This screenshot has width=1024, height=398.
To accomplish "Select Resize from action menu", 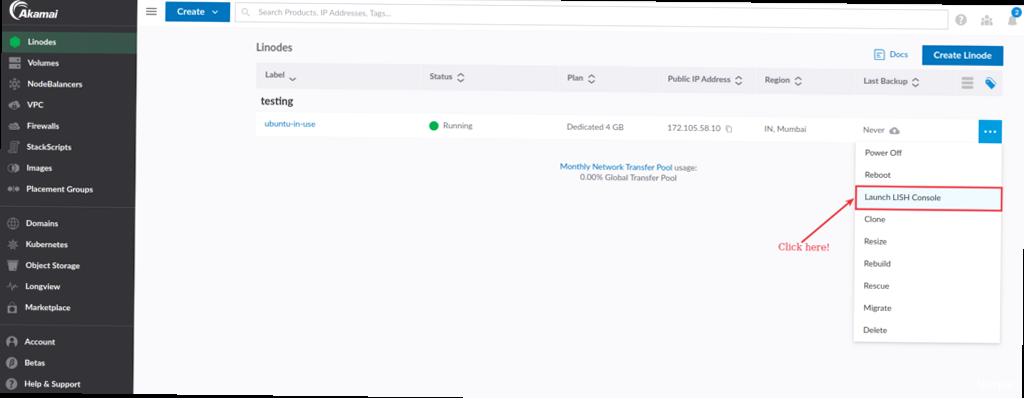I will 927,242.
